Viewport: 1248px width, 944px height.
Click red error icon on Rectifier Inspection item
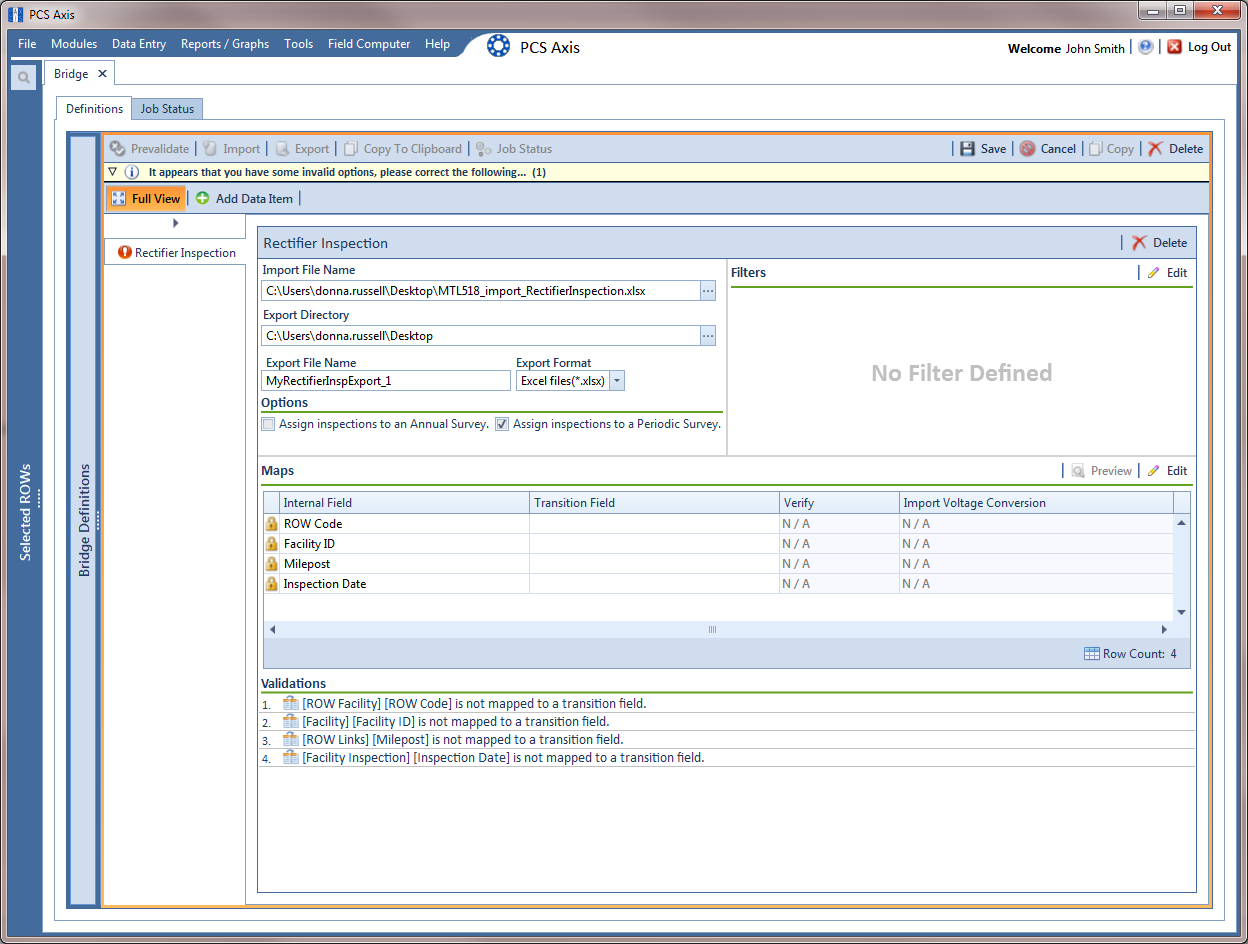pyautogui.click(x=125, y=253)
